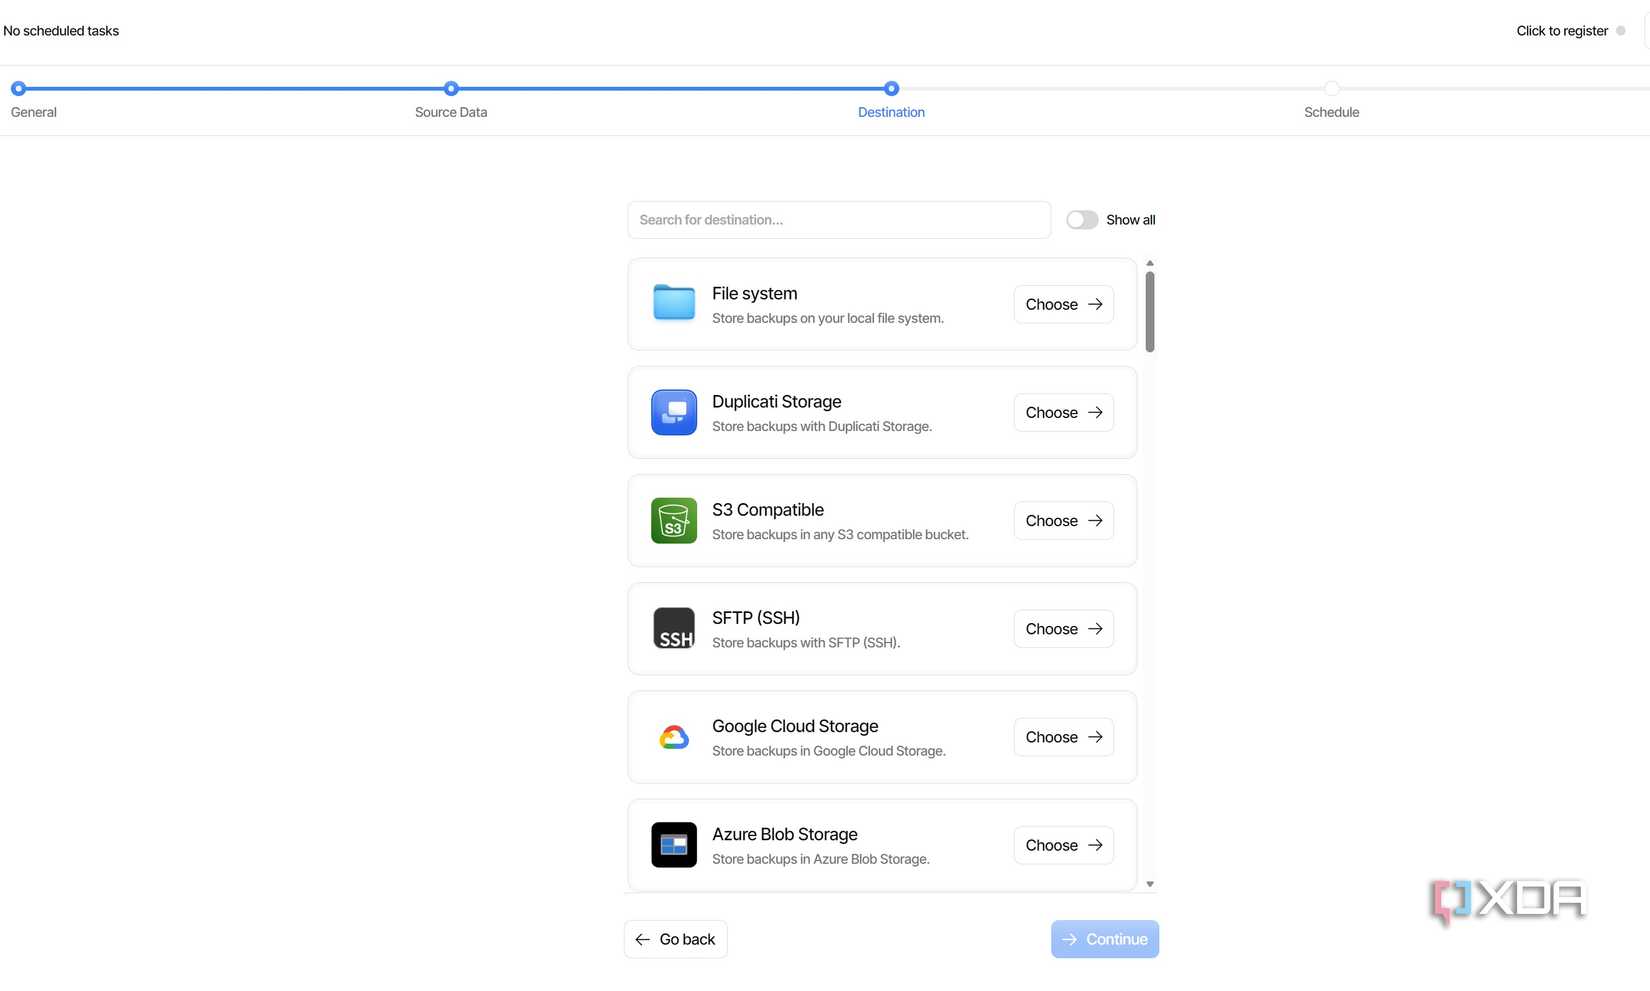Click the scrollbar up arrow

tap(1150, 263)
